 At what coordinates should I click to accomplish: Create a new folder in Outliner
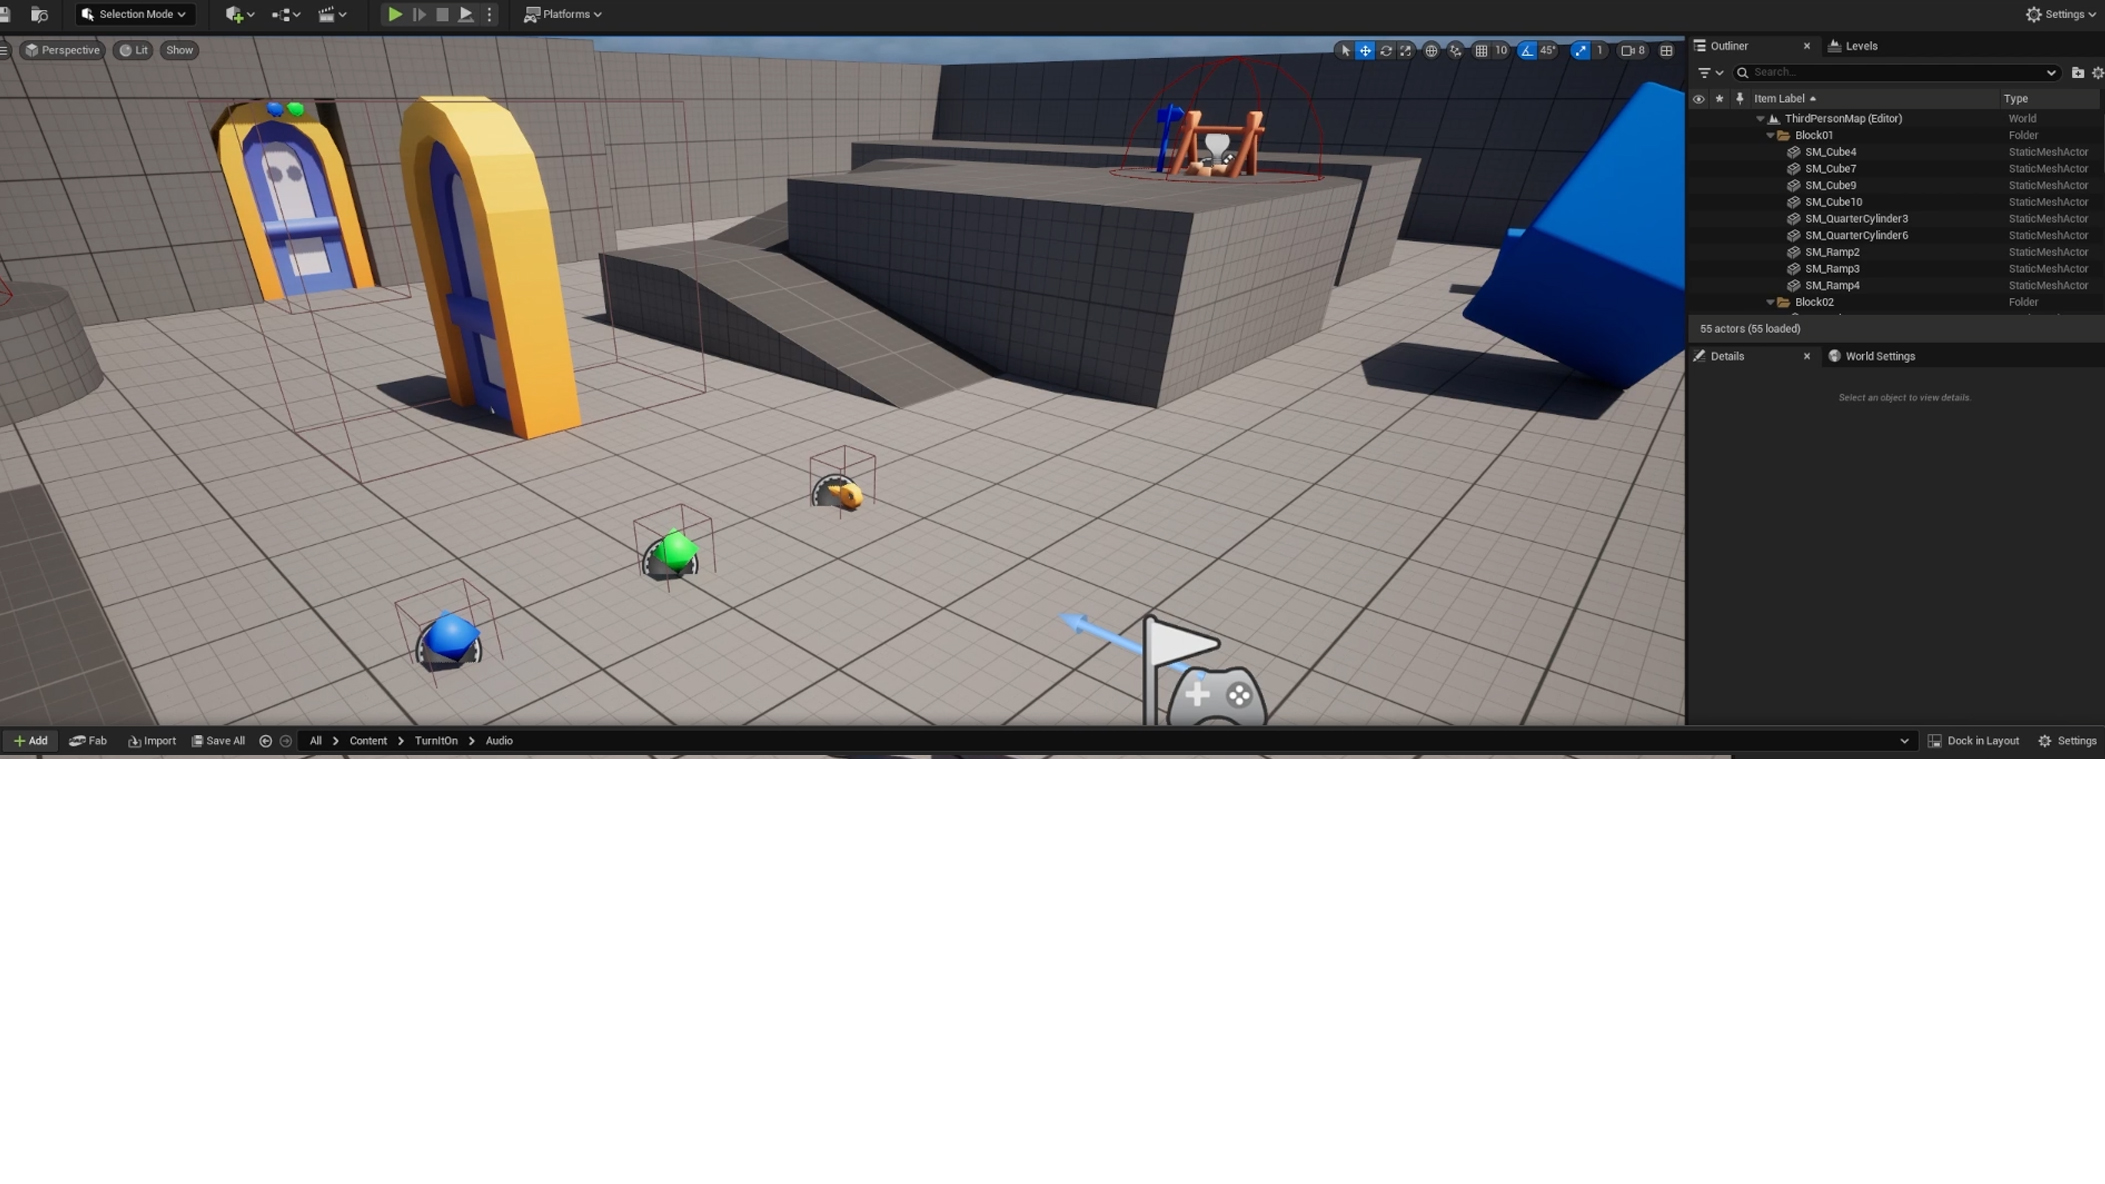(x=2077, y=73)
